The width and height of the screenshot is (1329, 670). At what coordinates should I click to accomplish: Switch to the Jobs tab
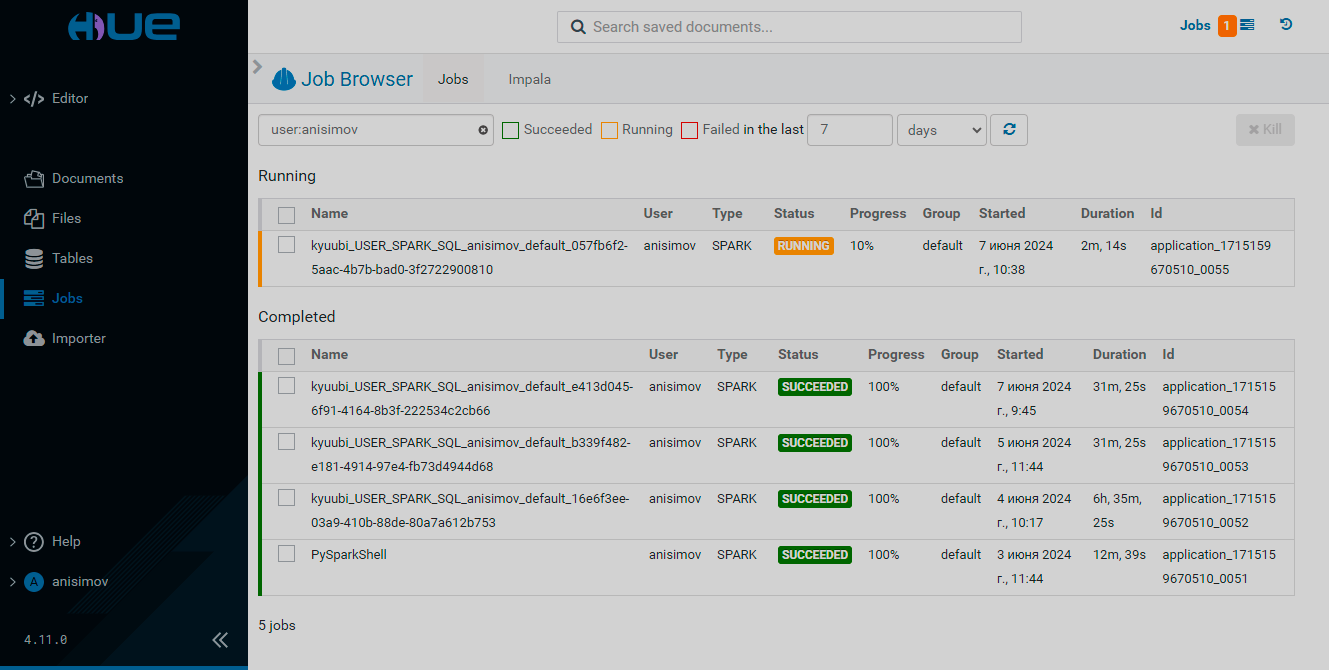click(453, 79)
